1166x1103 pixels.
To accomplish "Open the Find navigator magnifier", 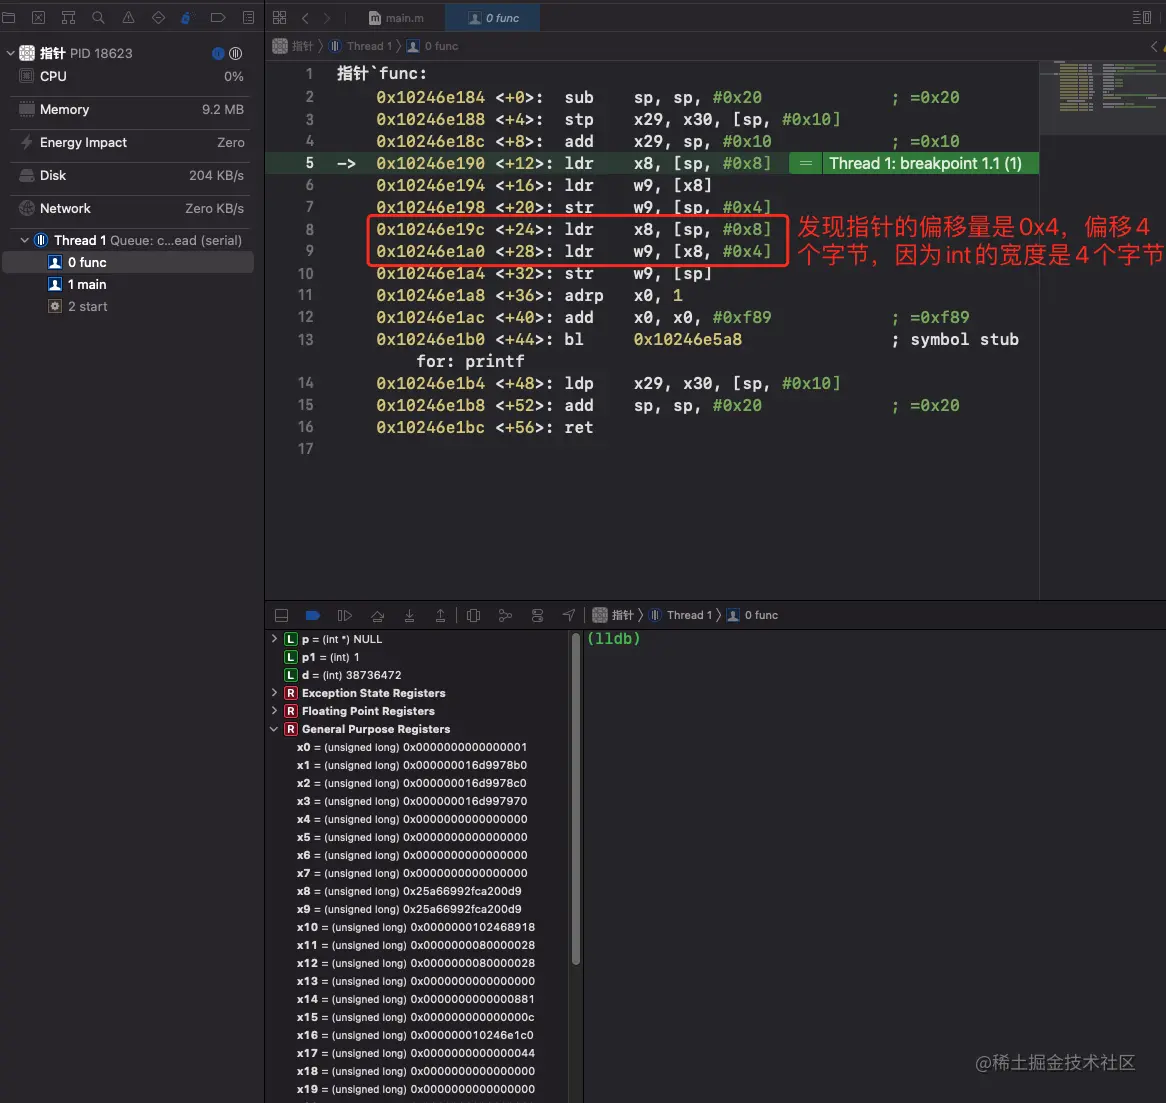I will (x=98, y=17).
